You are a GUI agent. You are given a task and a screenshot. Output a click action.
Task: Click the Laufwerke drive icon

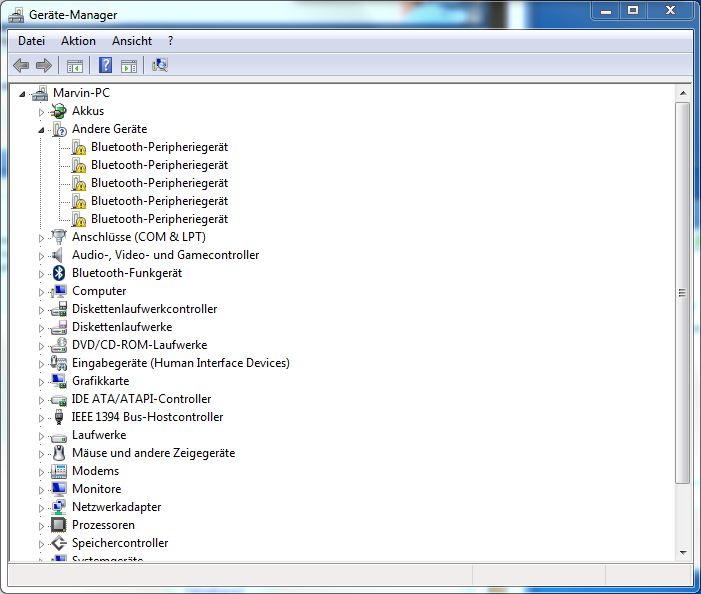coord(59,436)
